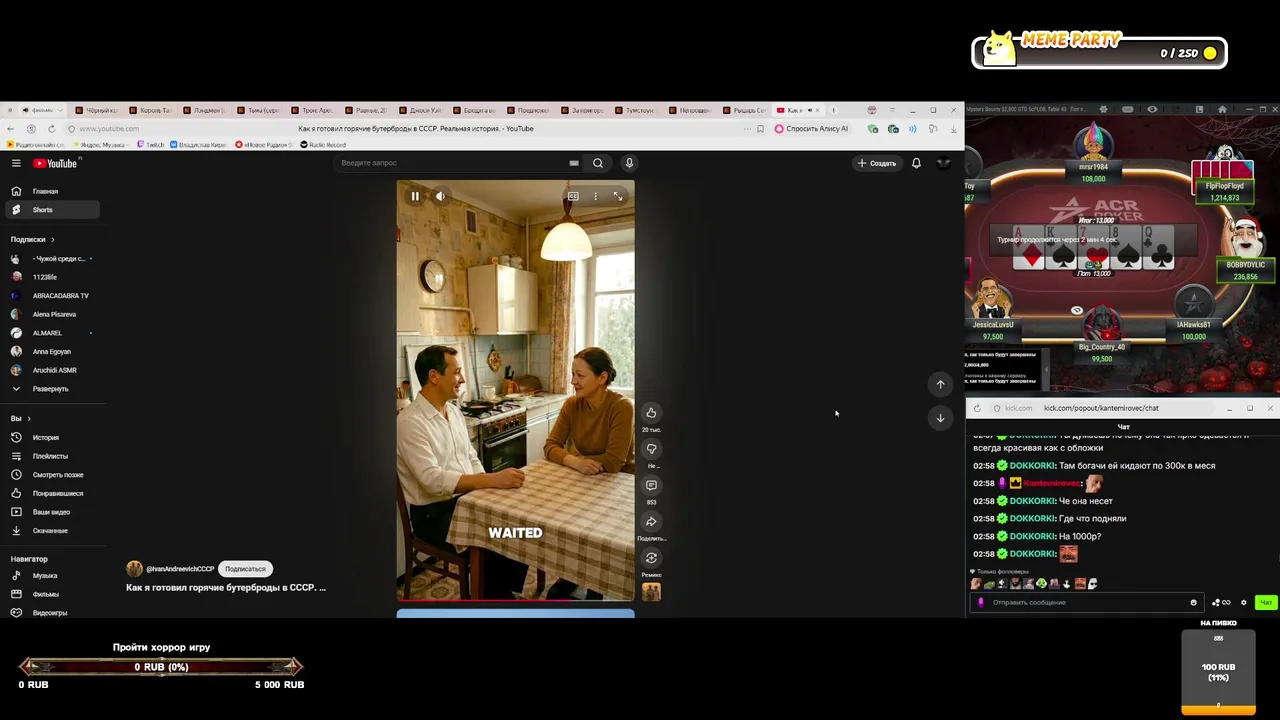The width and height of the screenshot is (1280, 720).
Task: Open @IvanAndreevichCCCP channel name
Action: click(180, 569)
